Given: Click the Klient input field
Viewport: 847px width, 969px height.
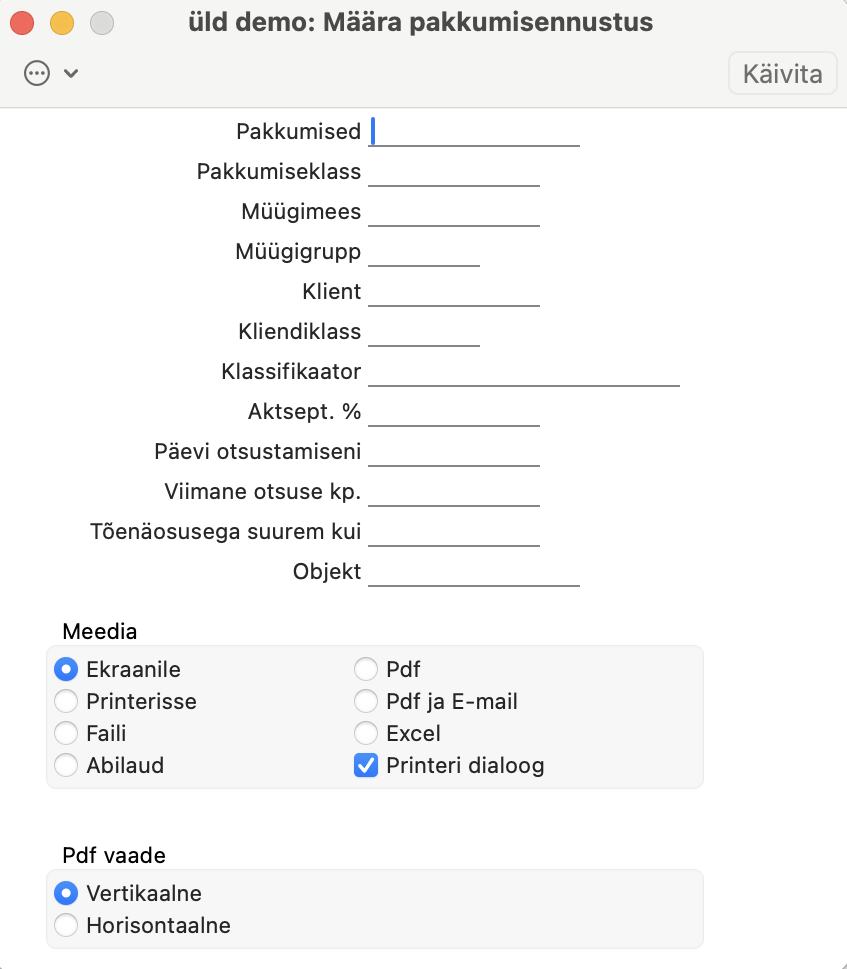Looking at the screenshot, I should click(x=454, y=292).
